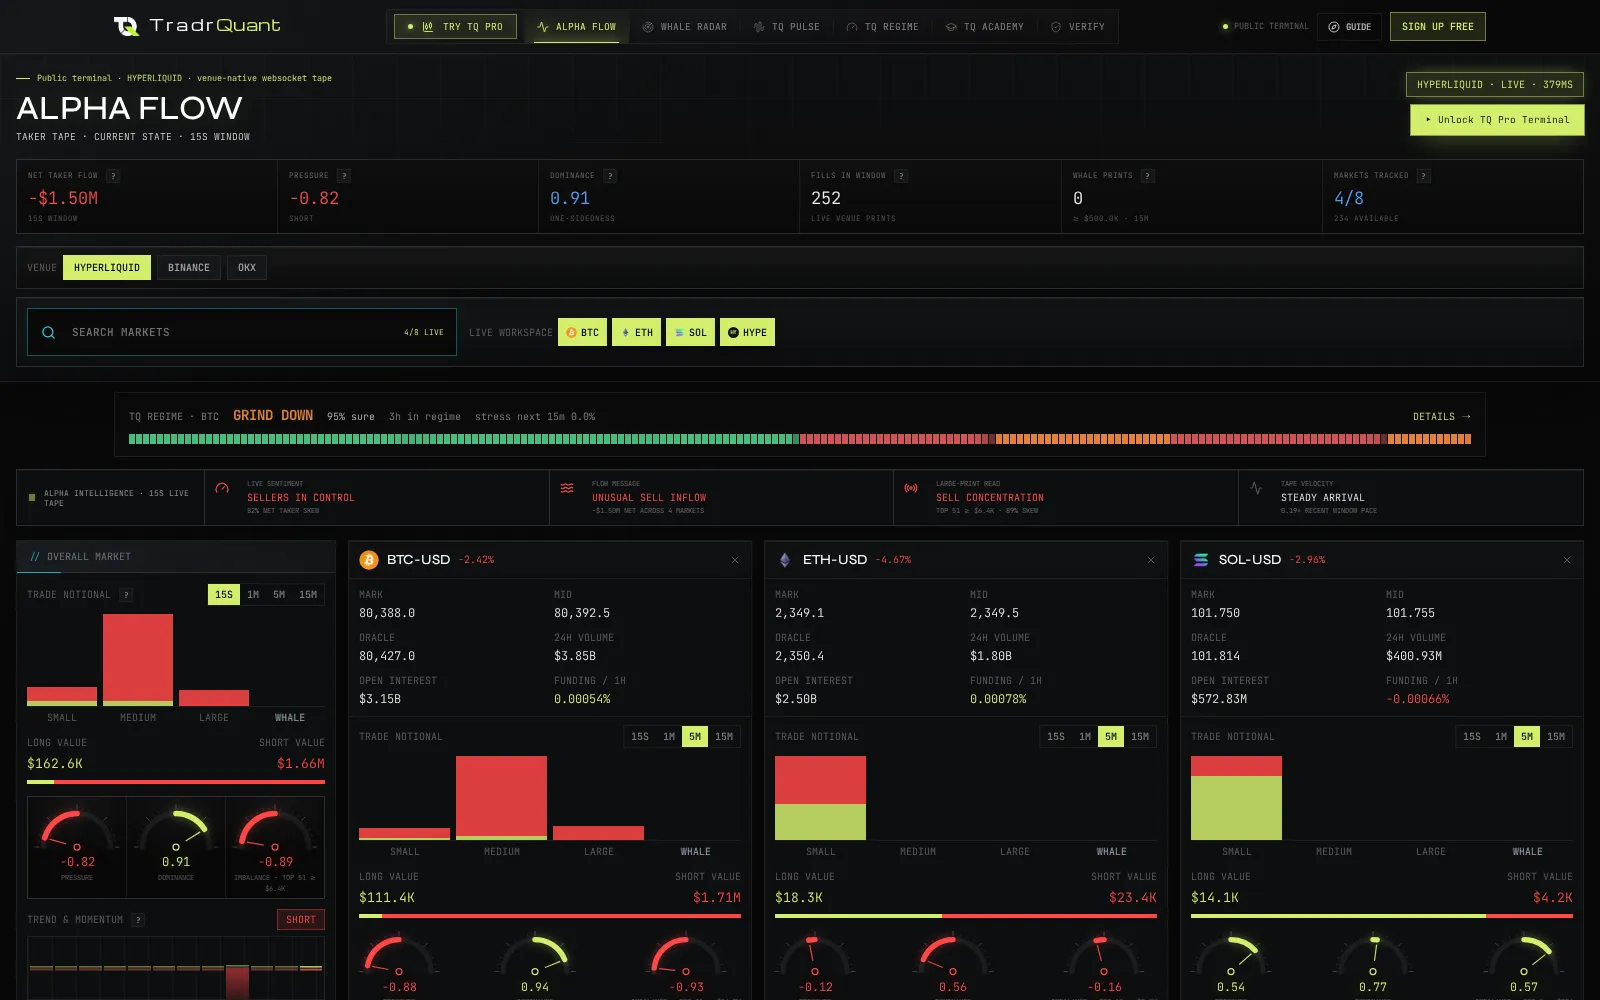The height and width of the screenshot is (1000, 1600).
Task: Select 15M window on ETH-USD card
Action: [1140, 737]
